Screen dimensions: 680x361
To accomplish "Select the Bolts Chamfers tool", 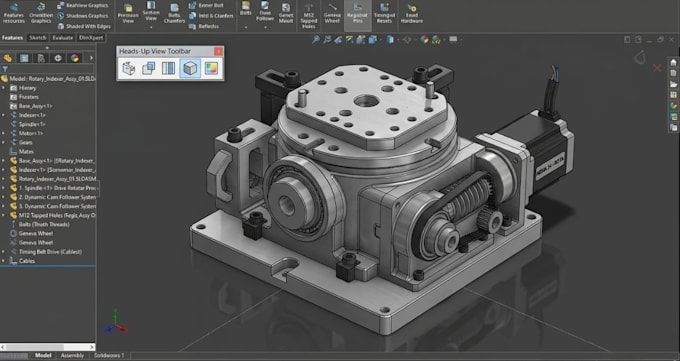I will point(174,14).
